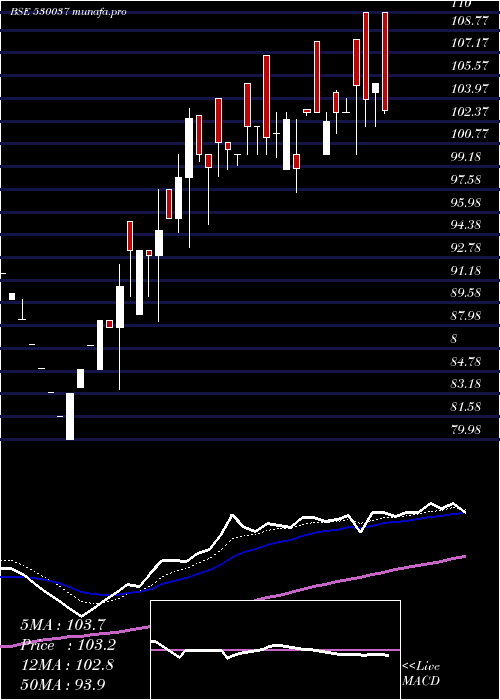Click the <<Live MACD label

pos(421,674)
